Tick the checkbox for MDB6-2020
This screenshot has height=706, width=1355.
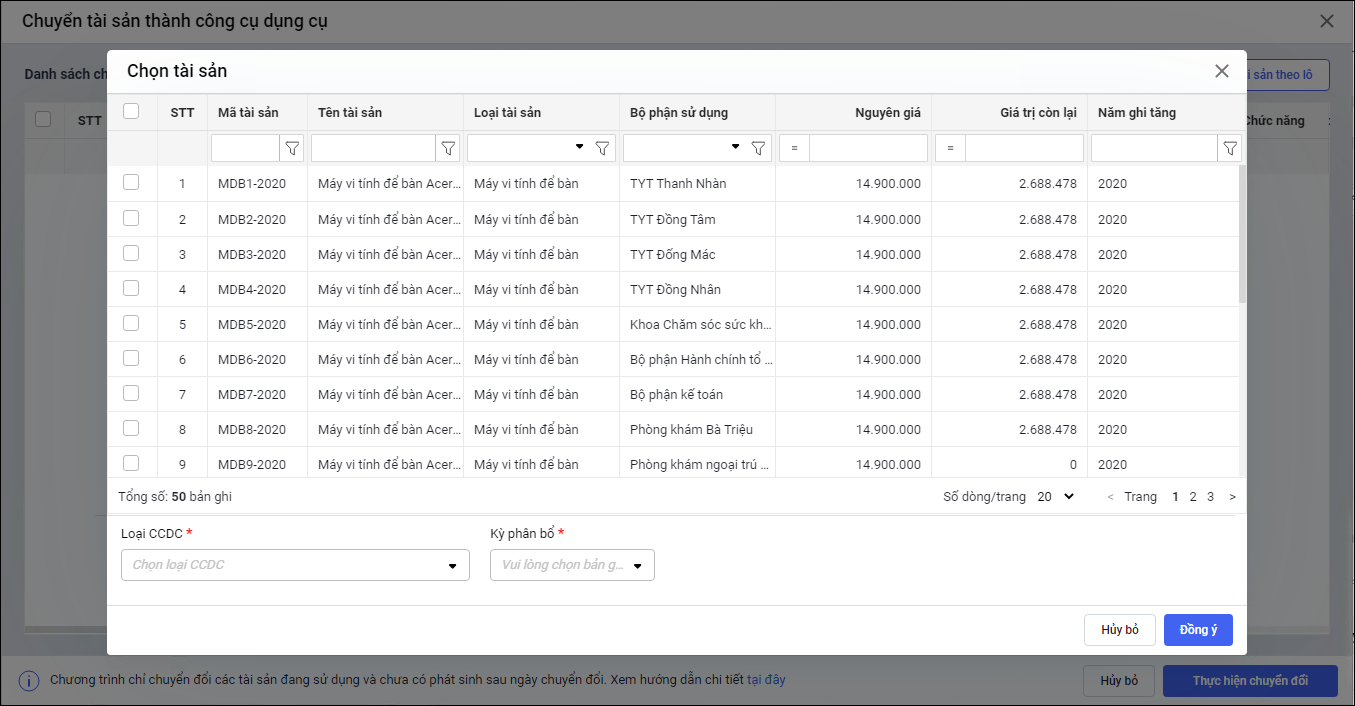(131, 358)
